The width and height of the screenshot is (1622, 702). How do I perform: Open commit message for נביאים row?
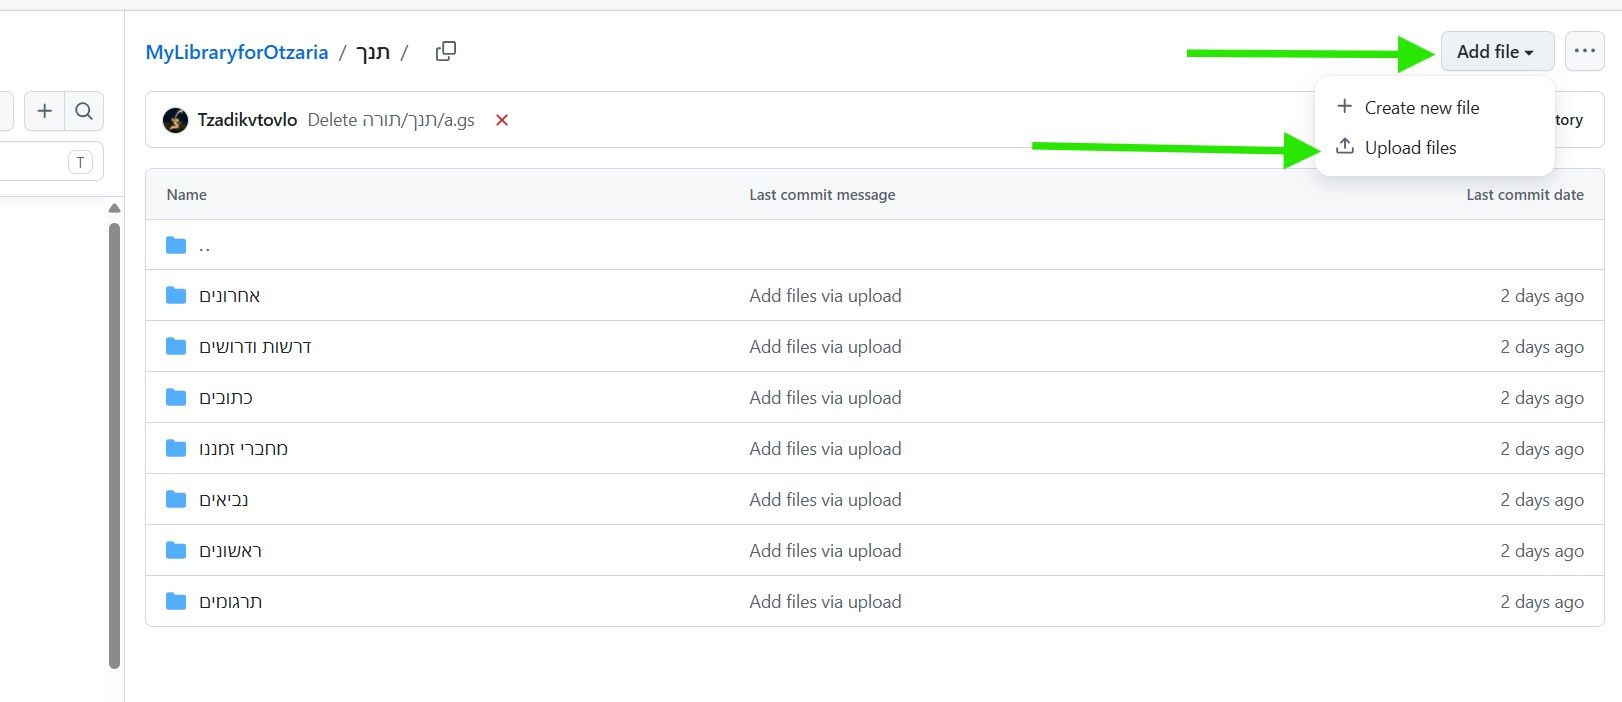[x=825, y=500]
